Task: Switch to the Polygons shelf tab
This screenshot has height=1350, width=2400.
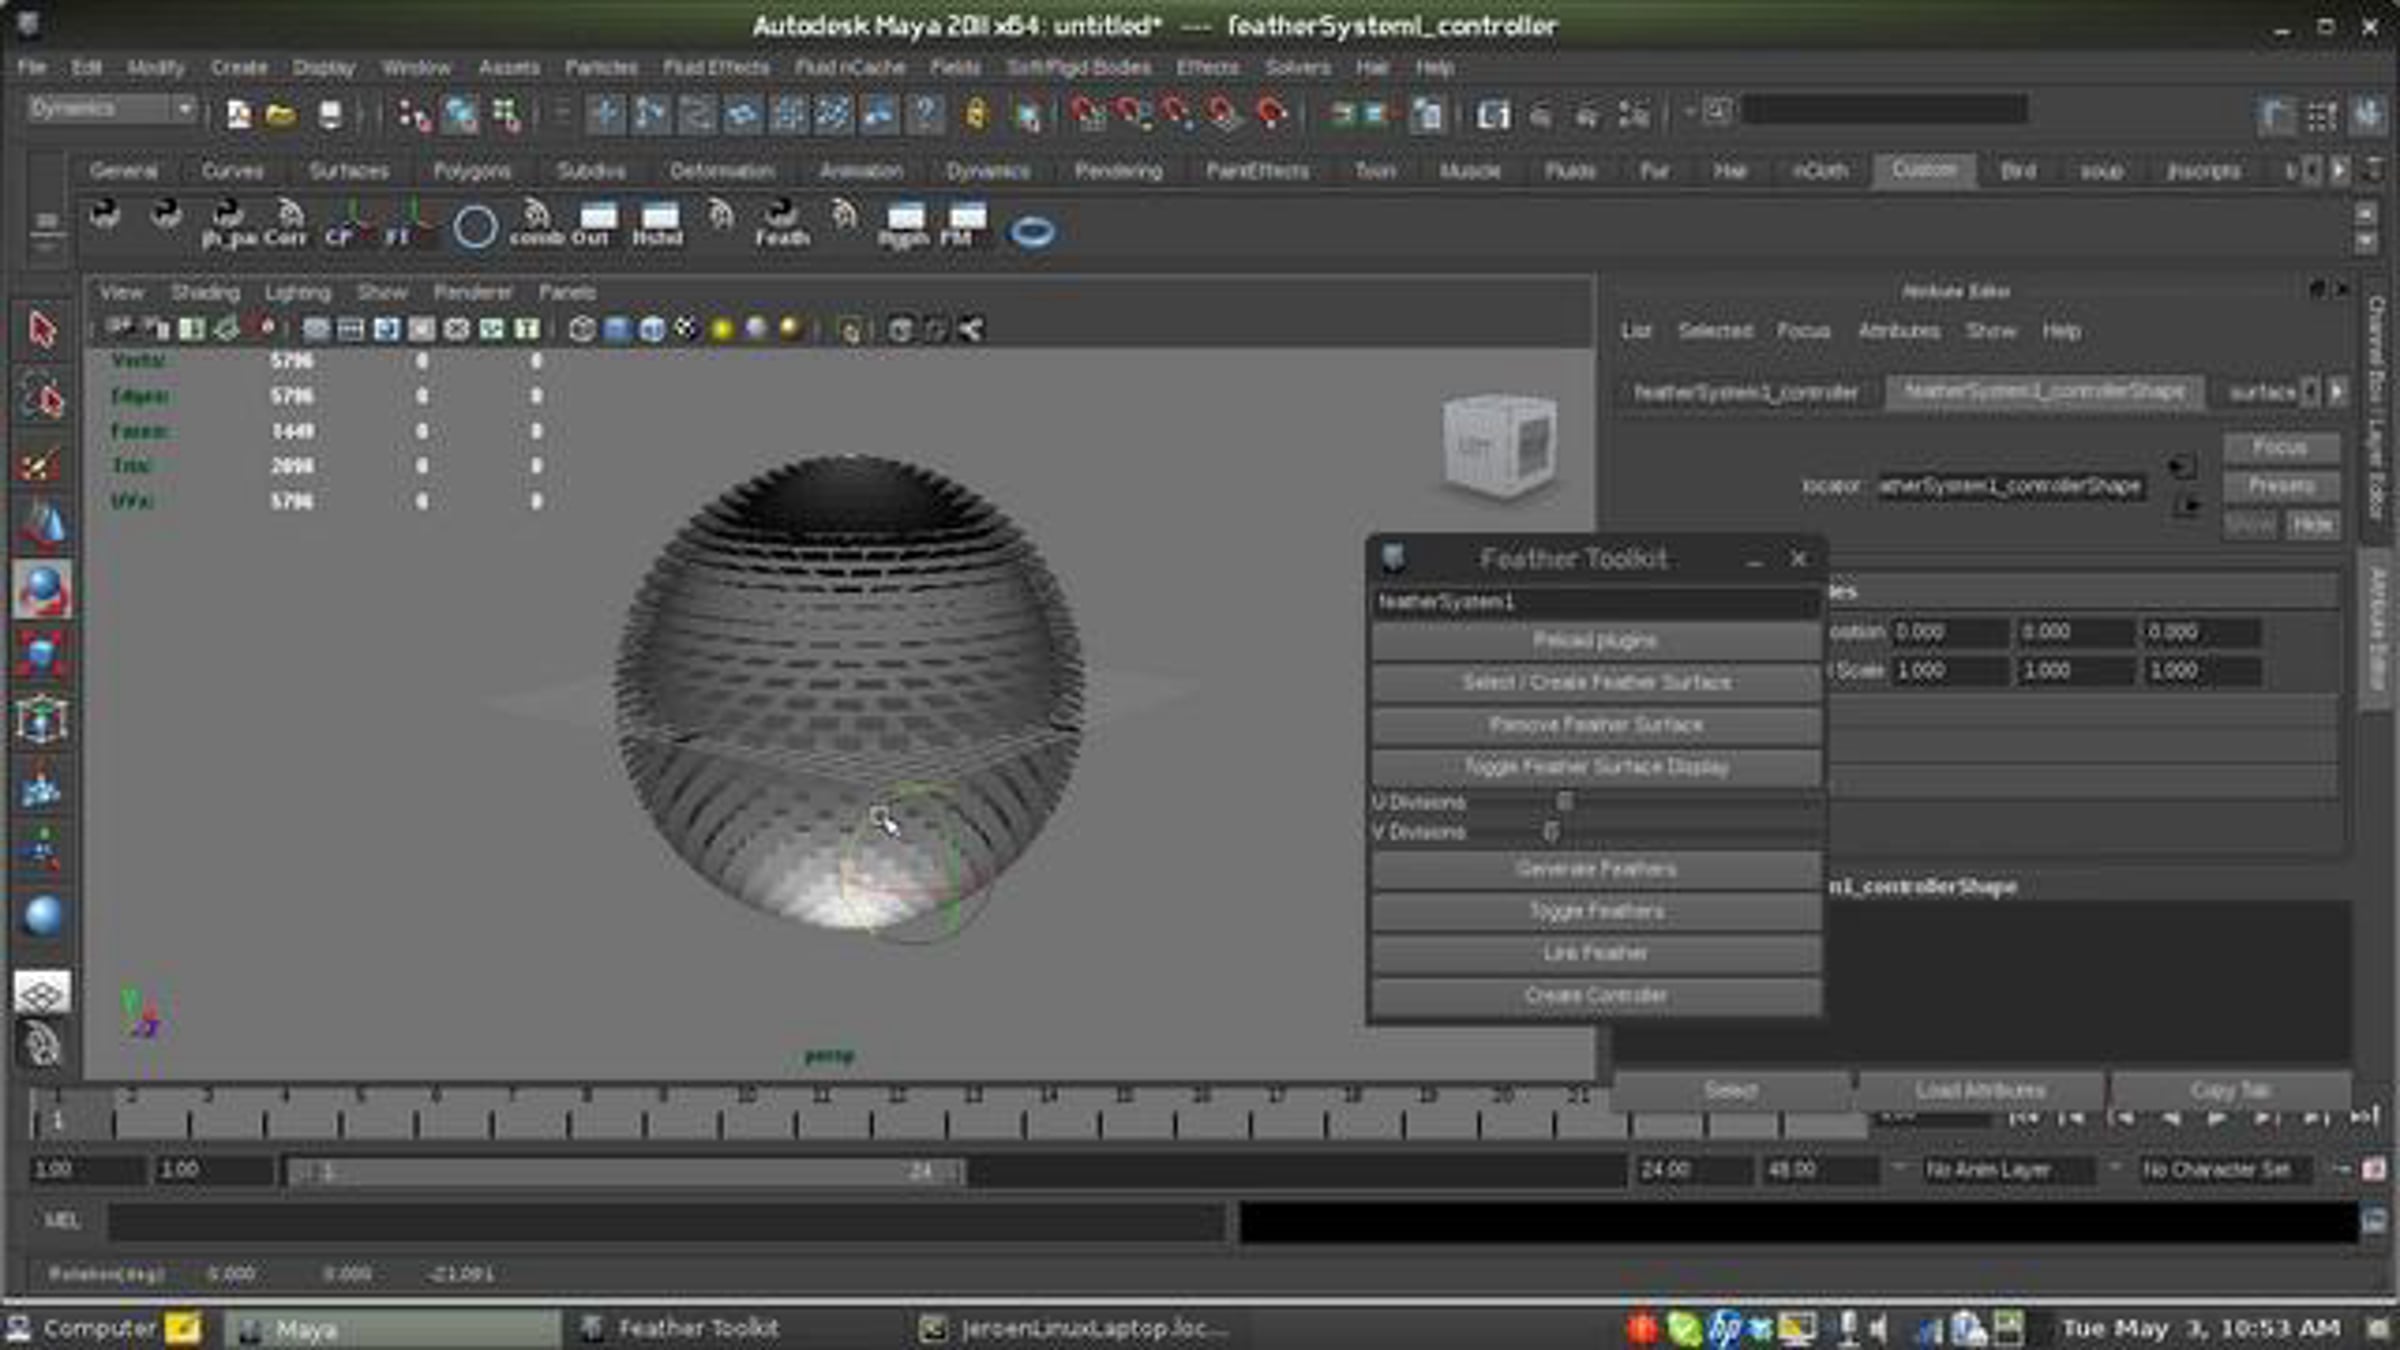Action: click(472, 171)
